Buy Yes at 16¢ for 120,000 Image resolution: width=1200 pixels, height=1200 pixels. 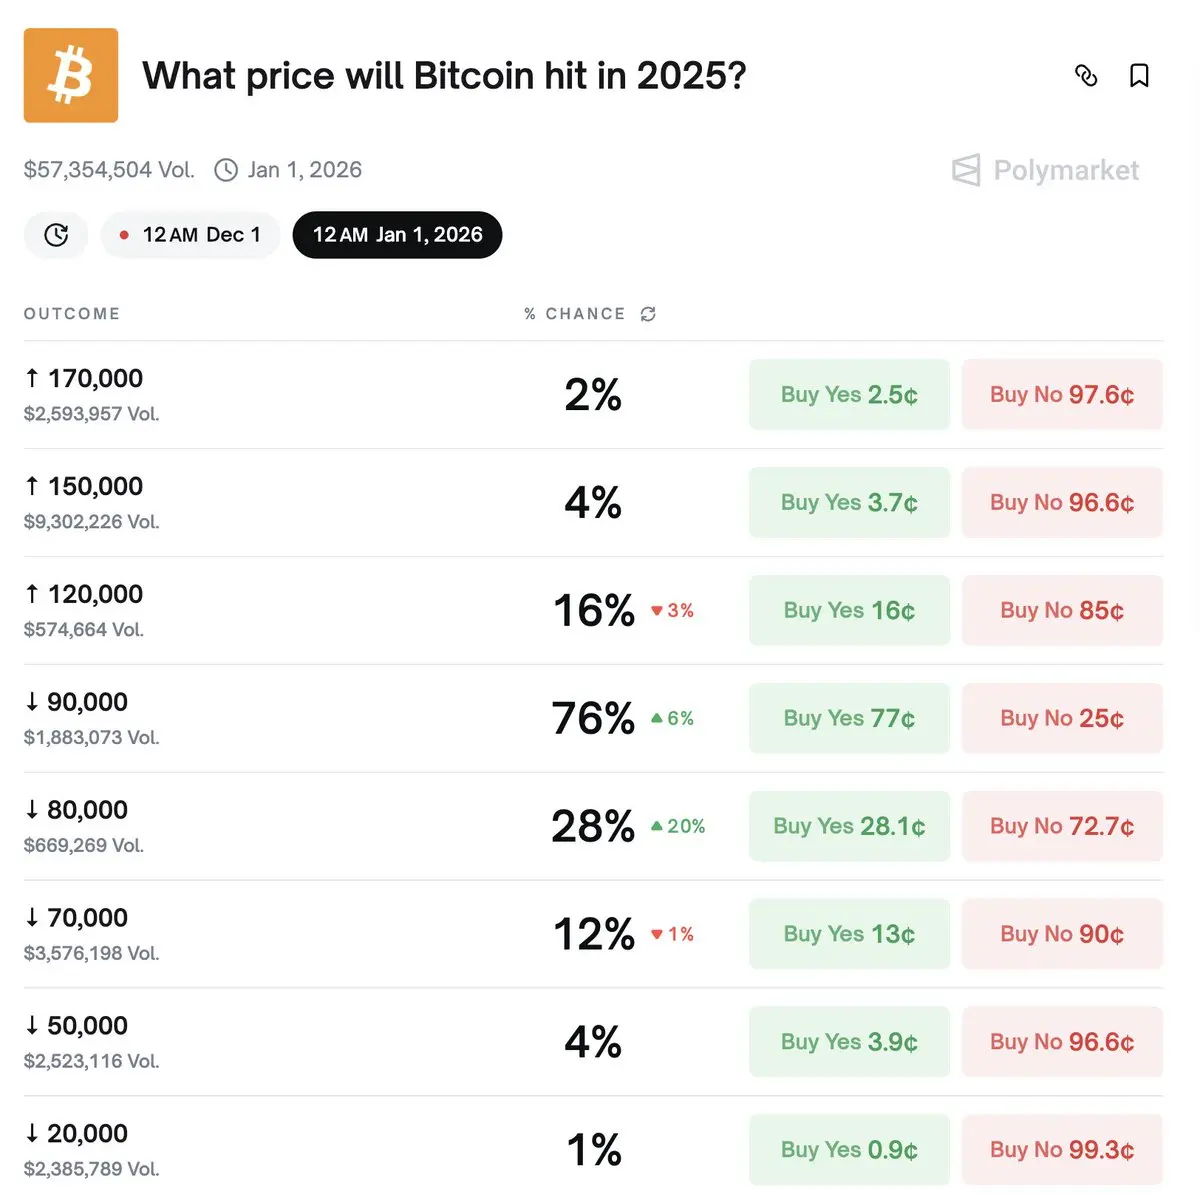[849, 611]
